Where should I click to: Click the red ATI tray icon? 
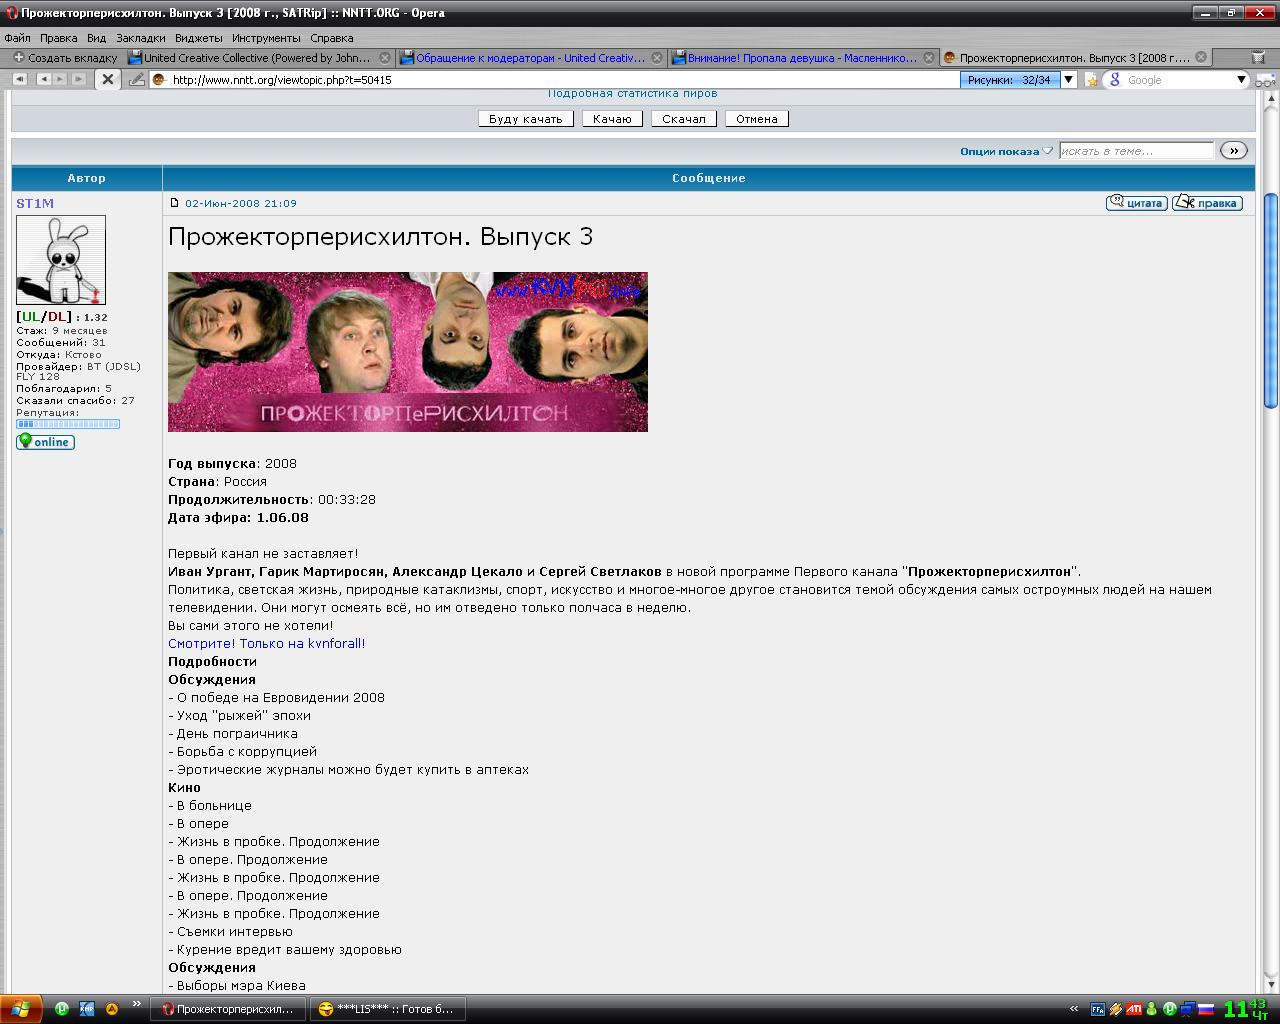[x=1134, y=1009]
